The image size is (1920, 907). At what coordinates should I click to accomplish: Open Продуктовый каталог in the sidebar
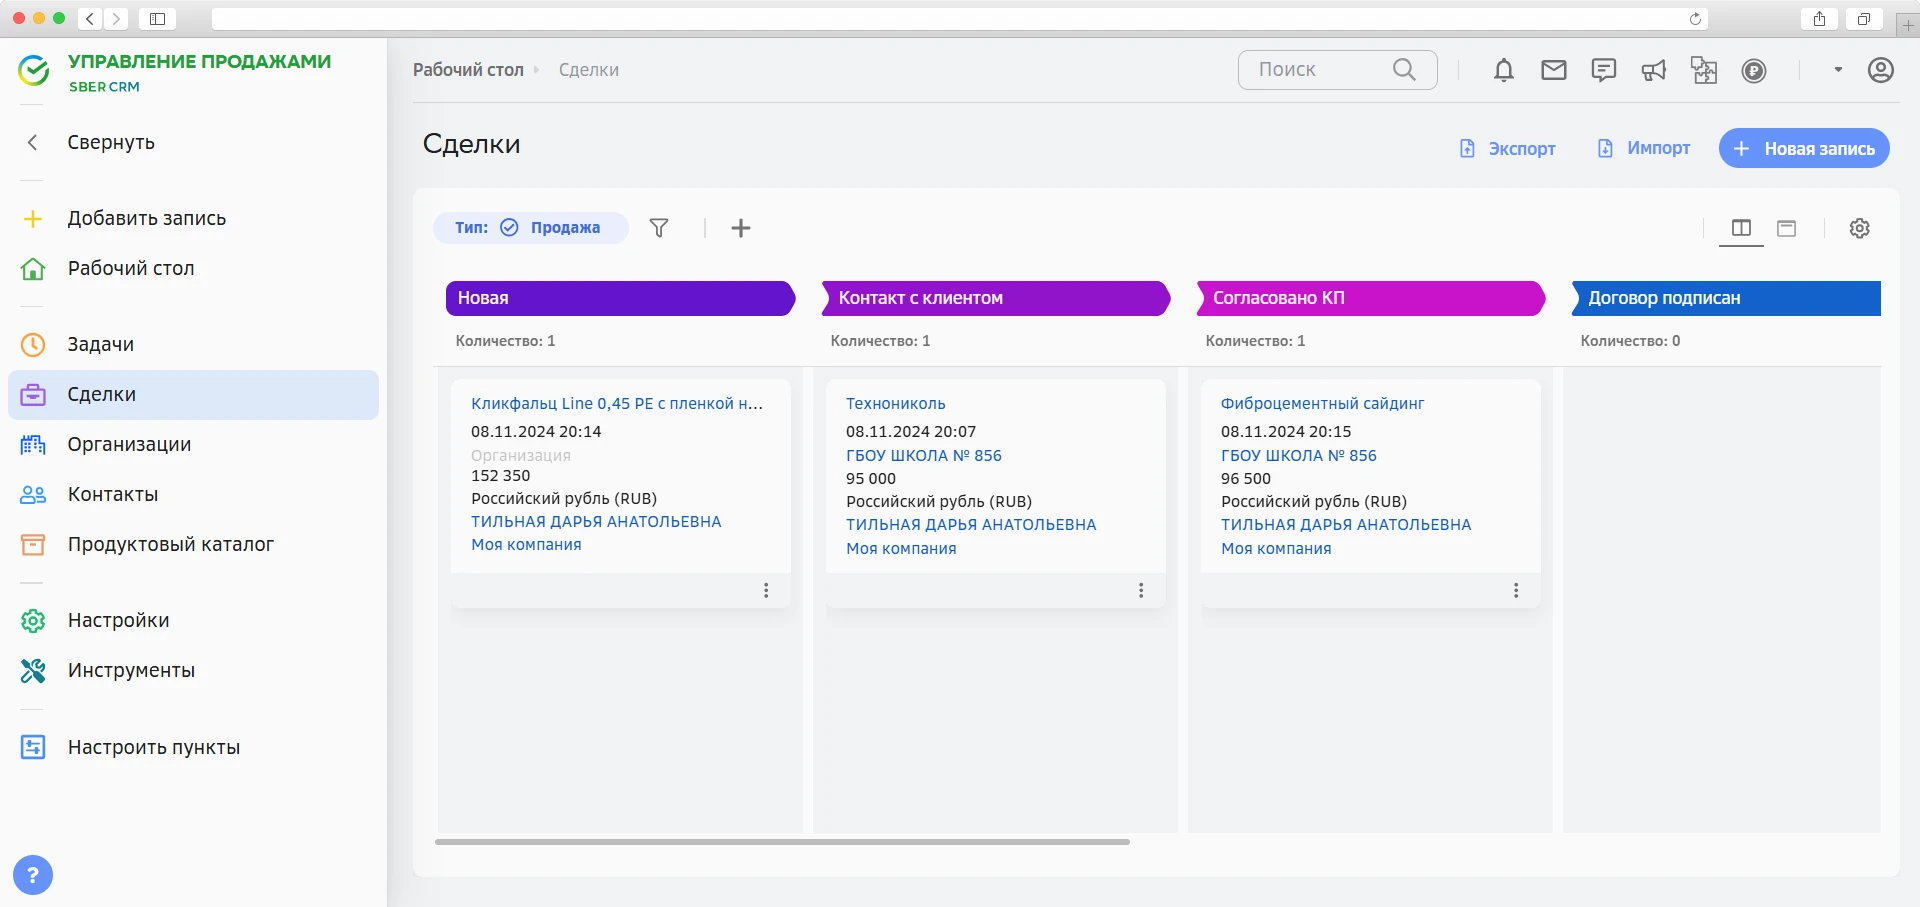170,544
